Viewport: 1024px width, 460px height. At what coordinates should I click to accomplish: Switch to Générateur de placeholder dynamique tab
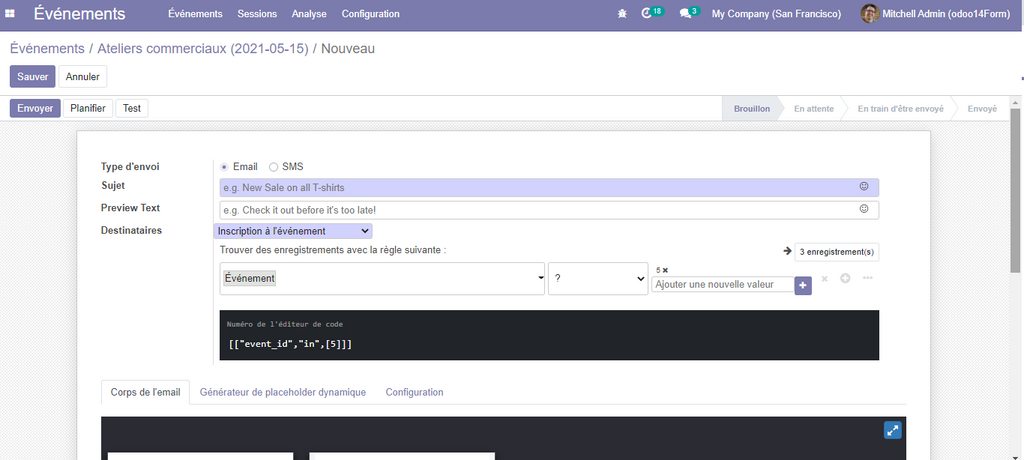283,393
